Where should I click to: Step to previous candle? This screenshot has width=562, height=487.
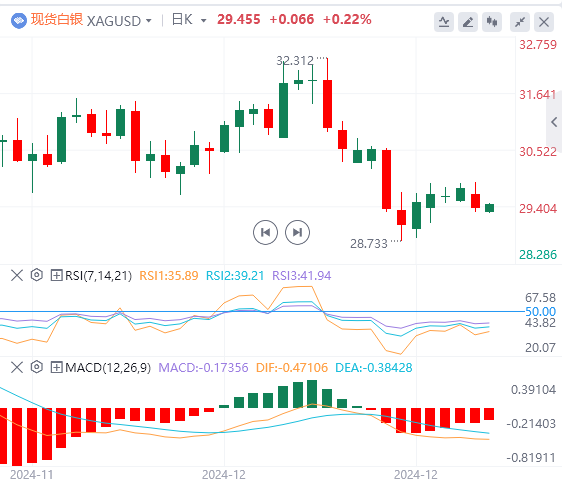[265, 233]
